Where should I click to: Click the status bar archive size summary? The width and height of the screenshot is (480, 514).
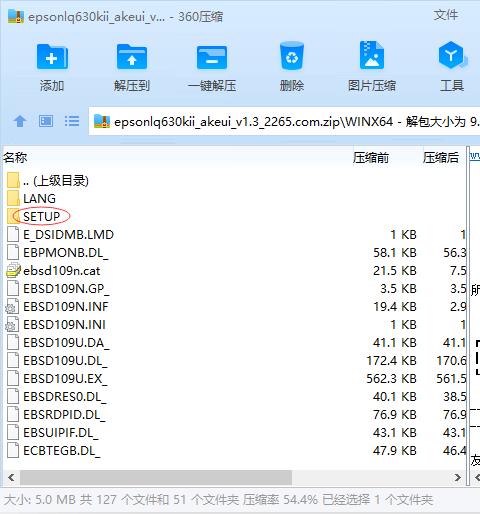coord(218,500)
